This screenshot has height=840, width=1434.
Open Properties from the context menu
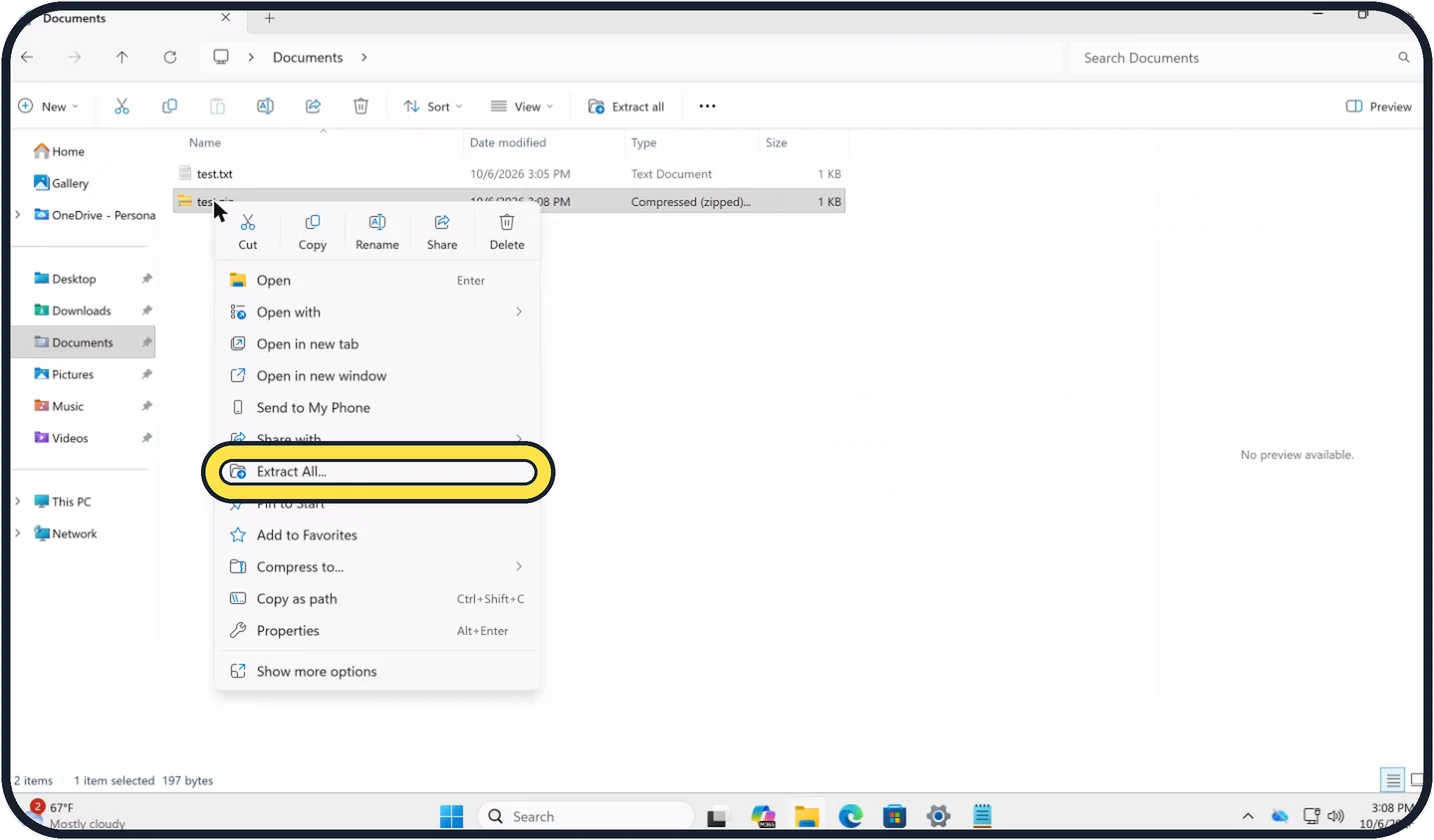[x=377, y=631]
